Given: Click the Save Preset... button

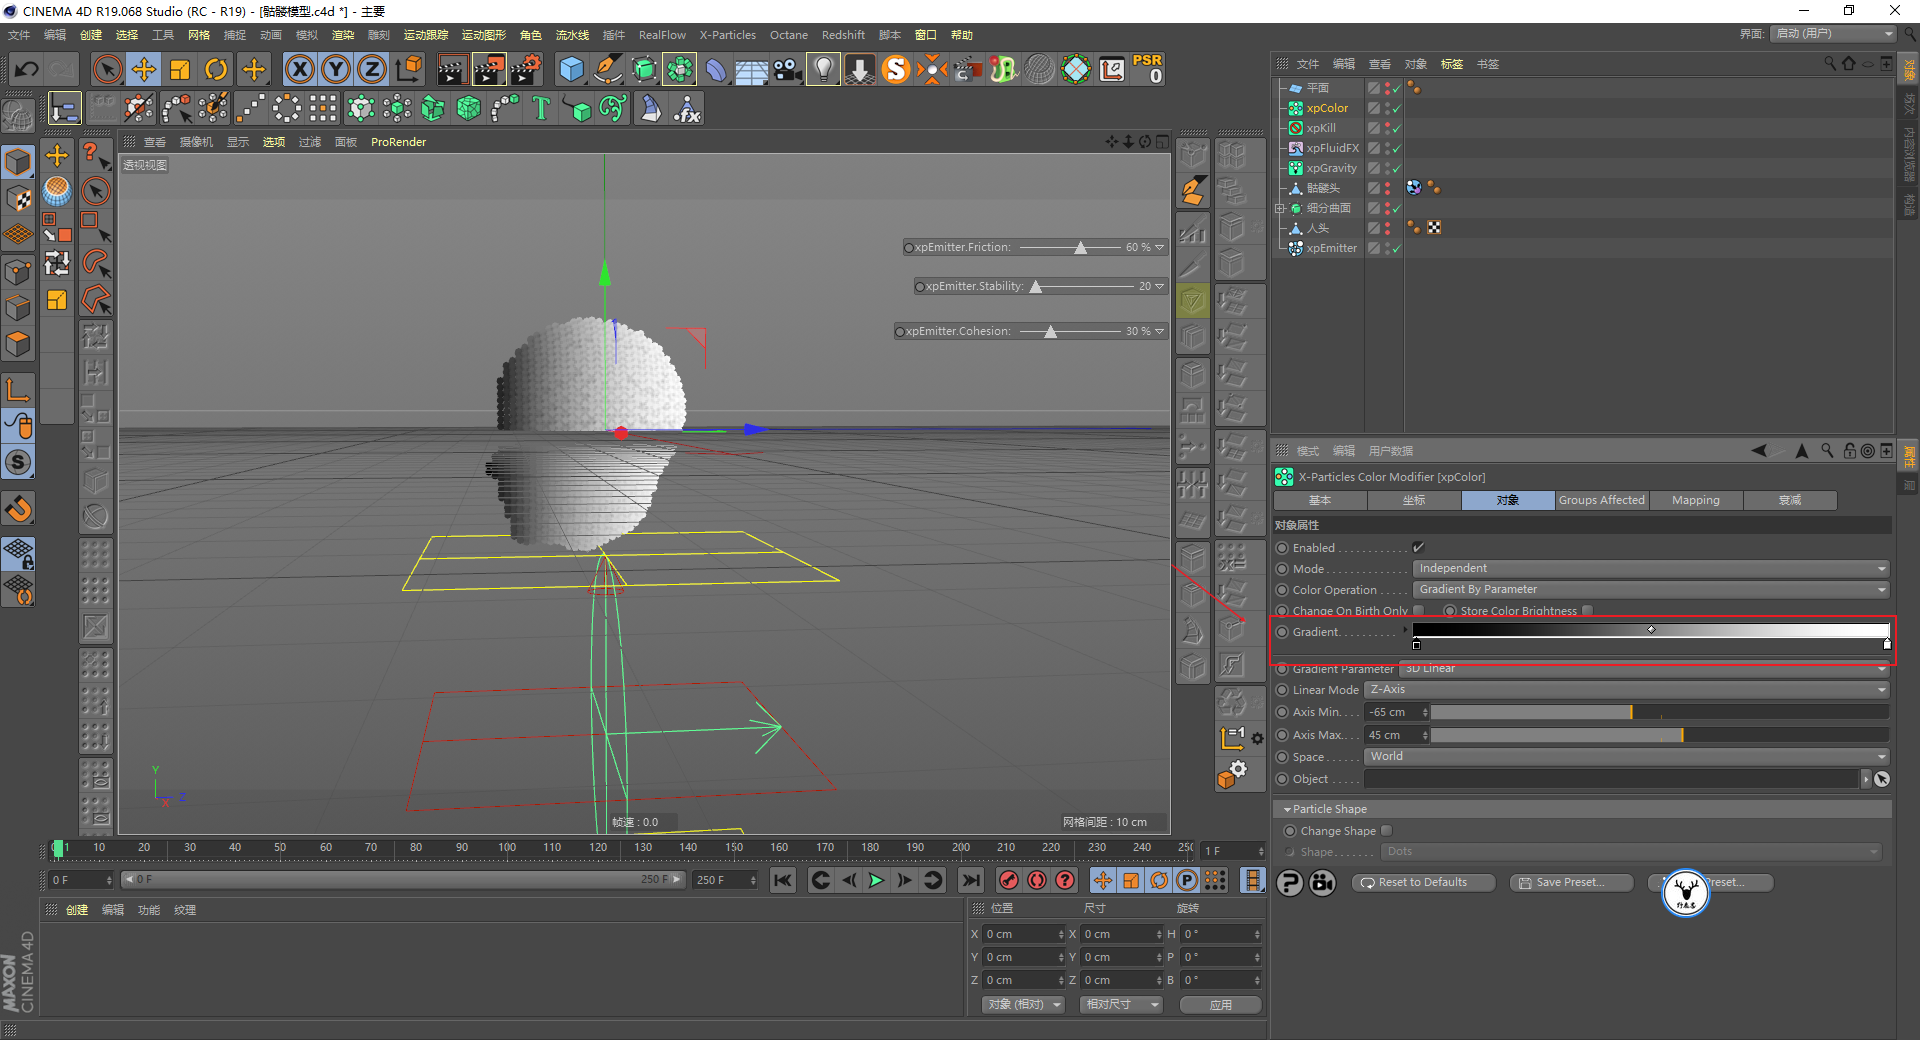Looking at the screenshot, I should tap(1571, 882).
